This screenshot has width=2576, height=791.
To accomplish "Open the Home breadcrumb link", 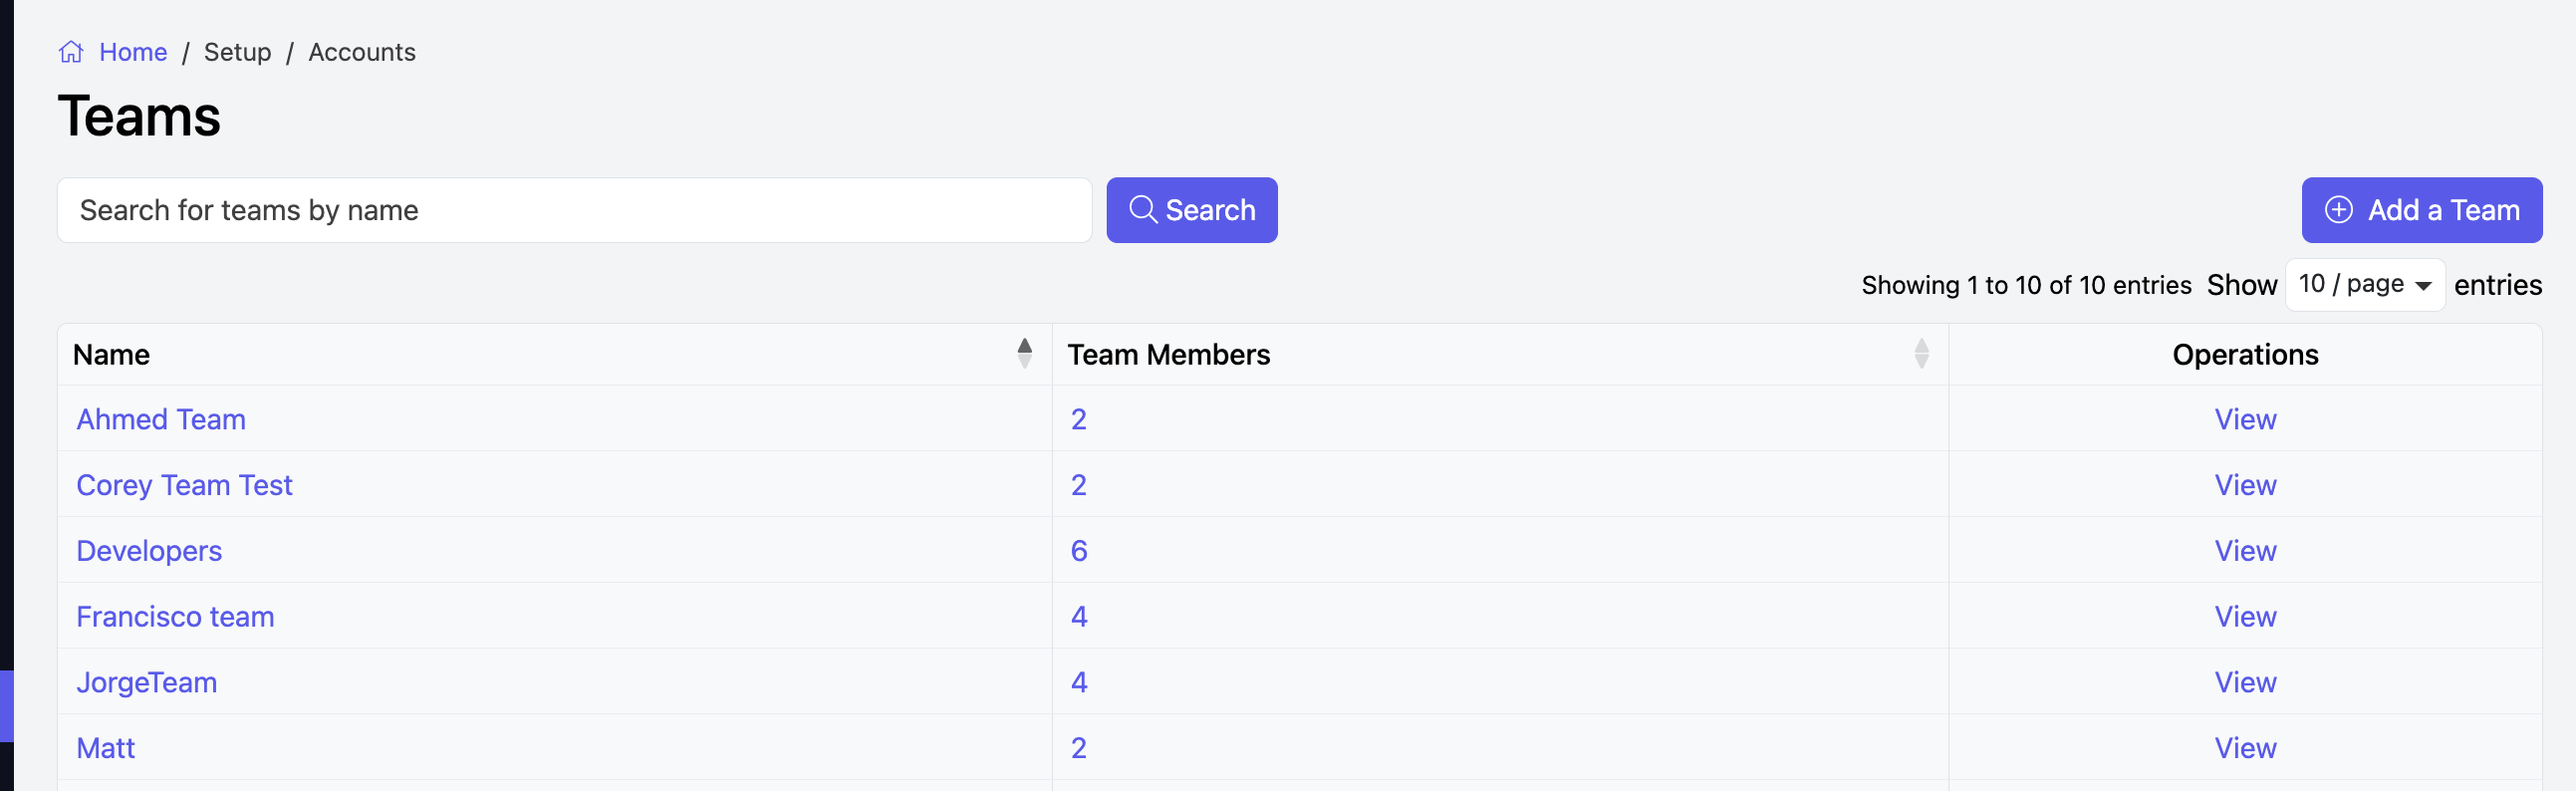I will pyautogui.click(x=133, y=52).
